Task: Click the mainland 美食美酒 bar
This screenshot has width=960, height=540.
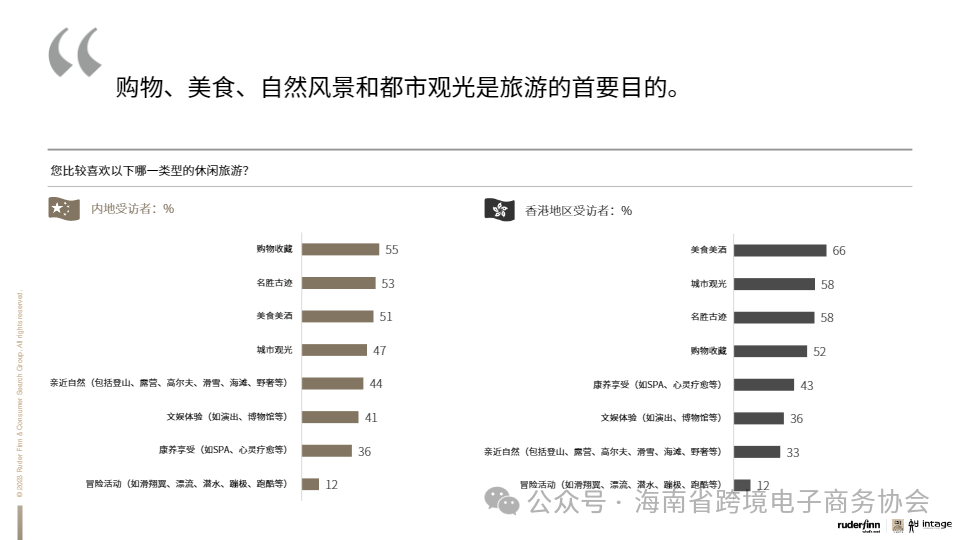Action: [x=337, y=316]
